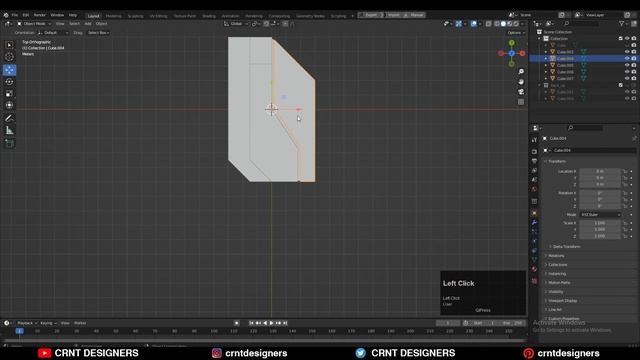Open the Modifiers wrench tab
The image size is (640, 360).
tap(534, 223)
